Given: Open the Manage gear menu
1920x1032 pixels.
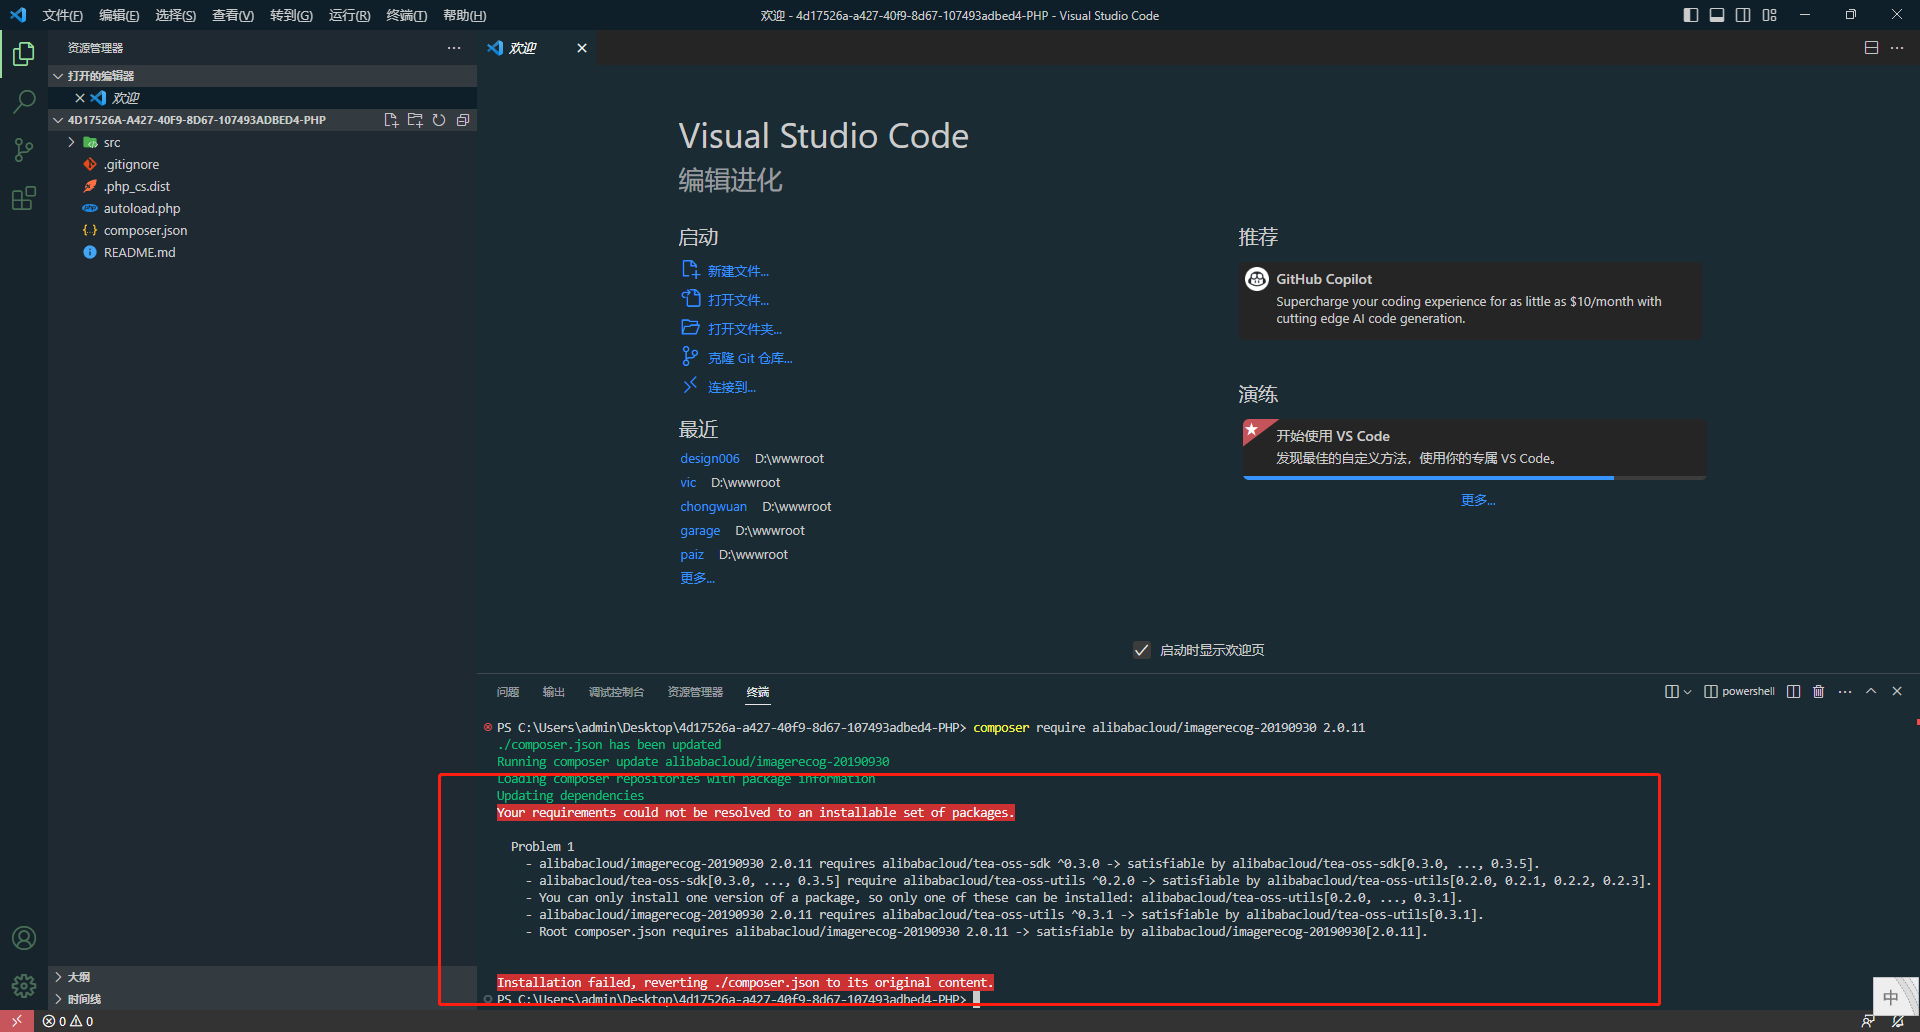Looking at the screenshot, I should coord(24,986).
